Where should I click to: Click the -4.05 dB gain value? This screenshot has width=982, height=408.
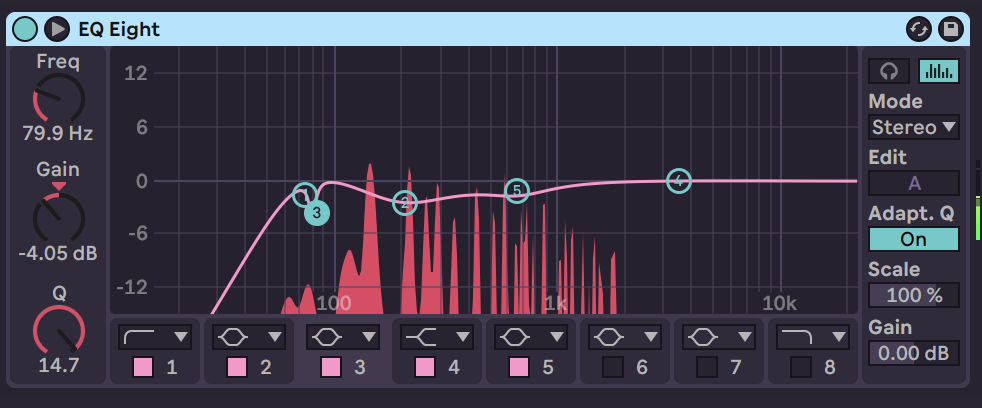click(x=58, y=254)
